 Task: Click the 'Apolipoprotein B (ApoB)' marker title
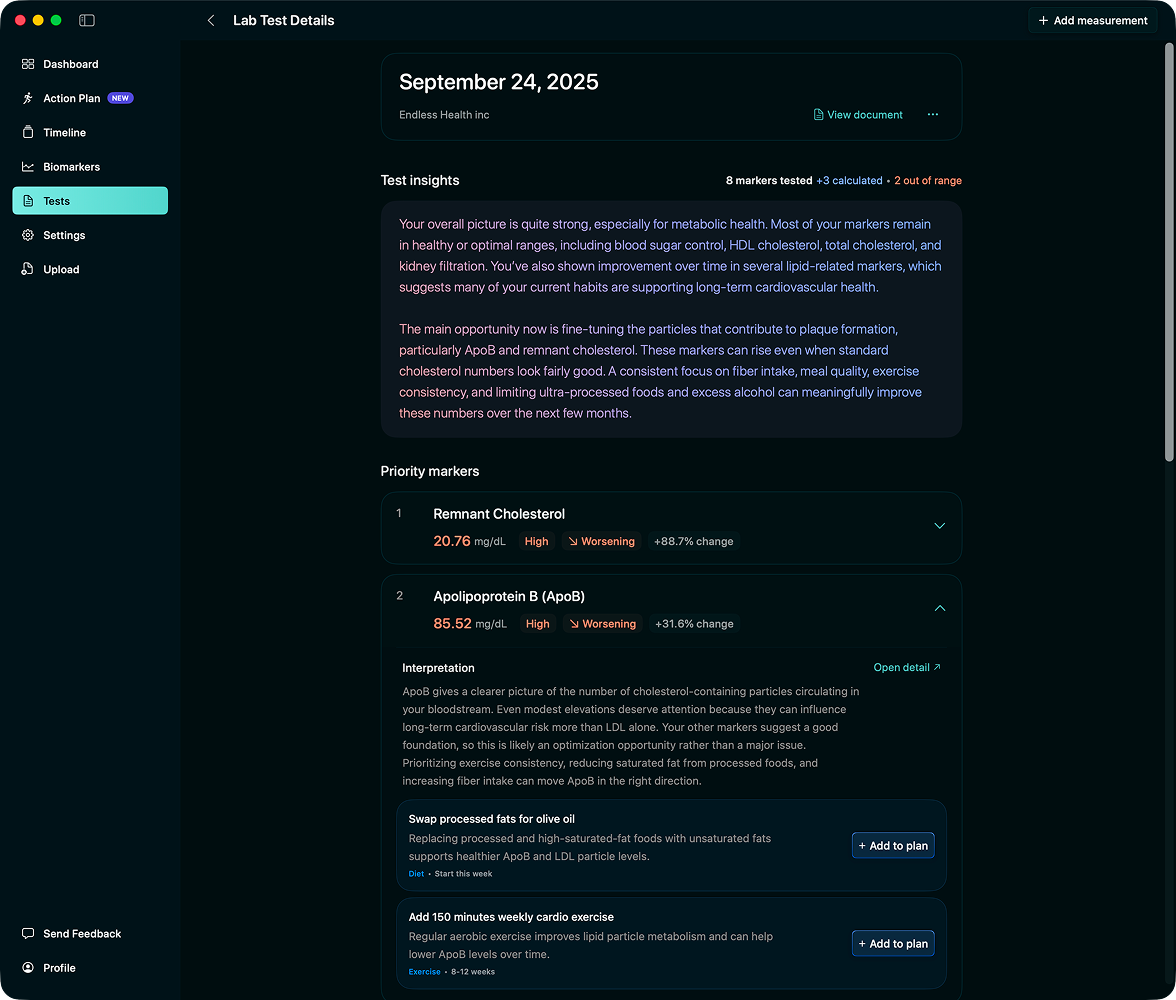pyautogui.click(x=509, y=596)
